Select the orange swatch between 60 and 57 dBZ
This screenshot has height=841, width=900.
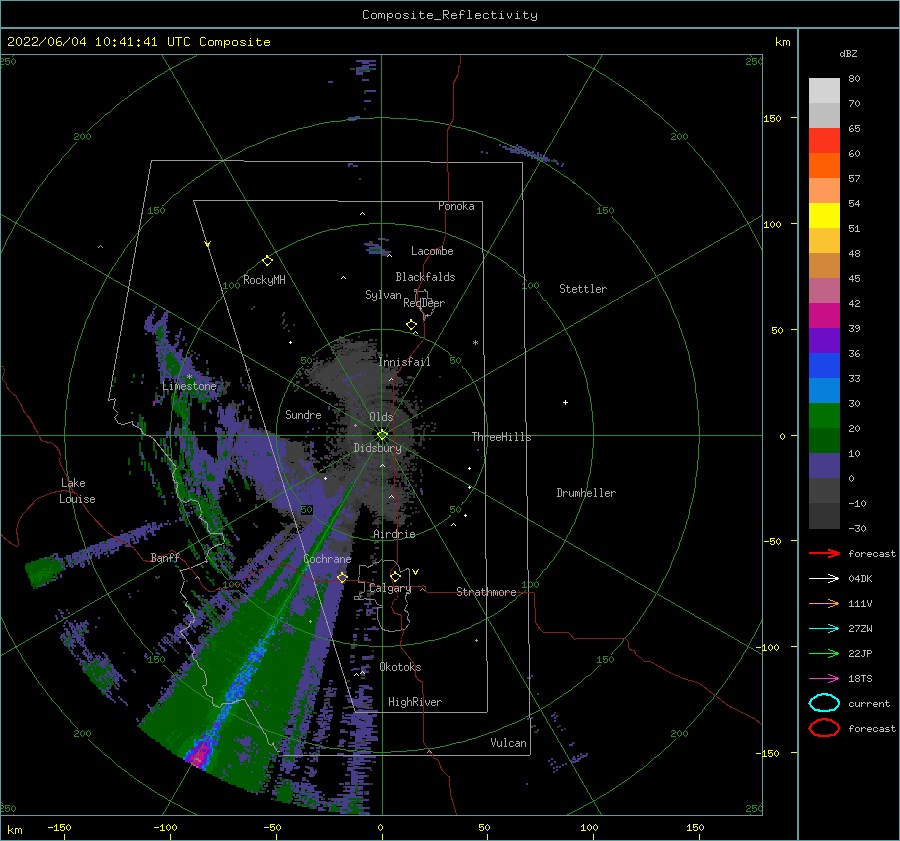coord(824,165)
